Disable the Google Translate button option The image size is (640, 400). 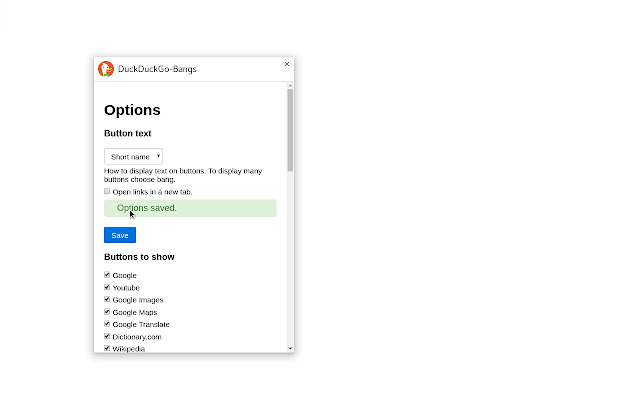107,324
